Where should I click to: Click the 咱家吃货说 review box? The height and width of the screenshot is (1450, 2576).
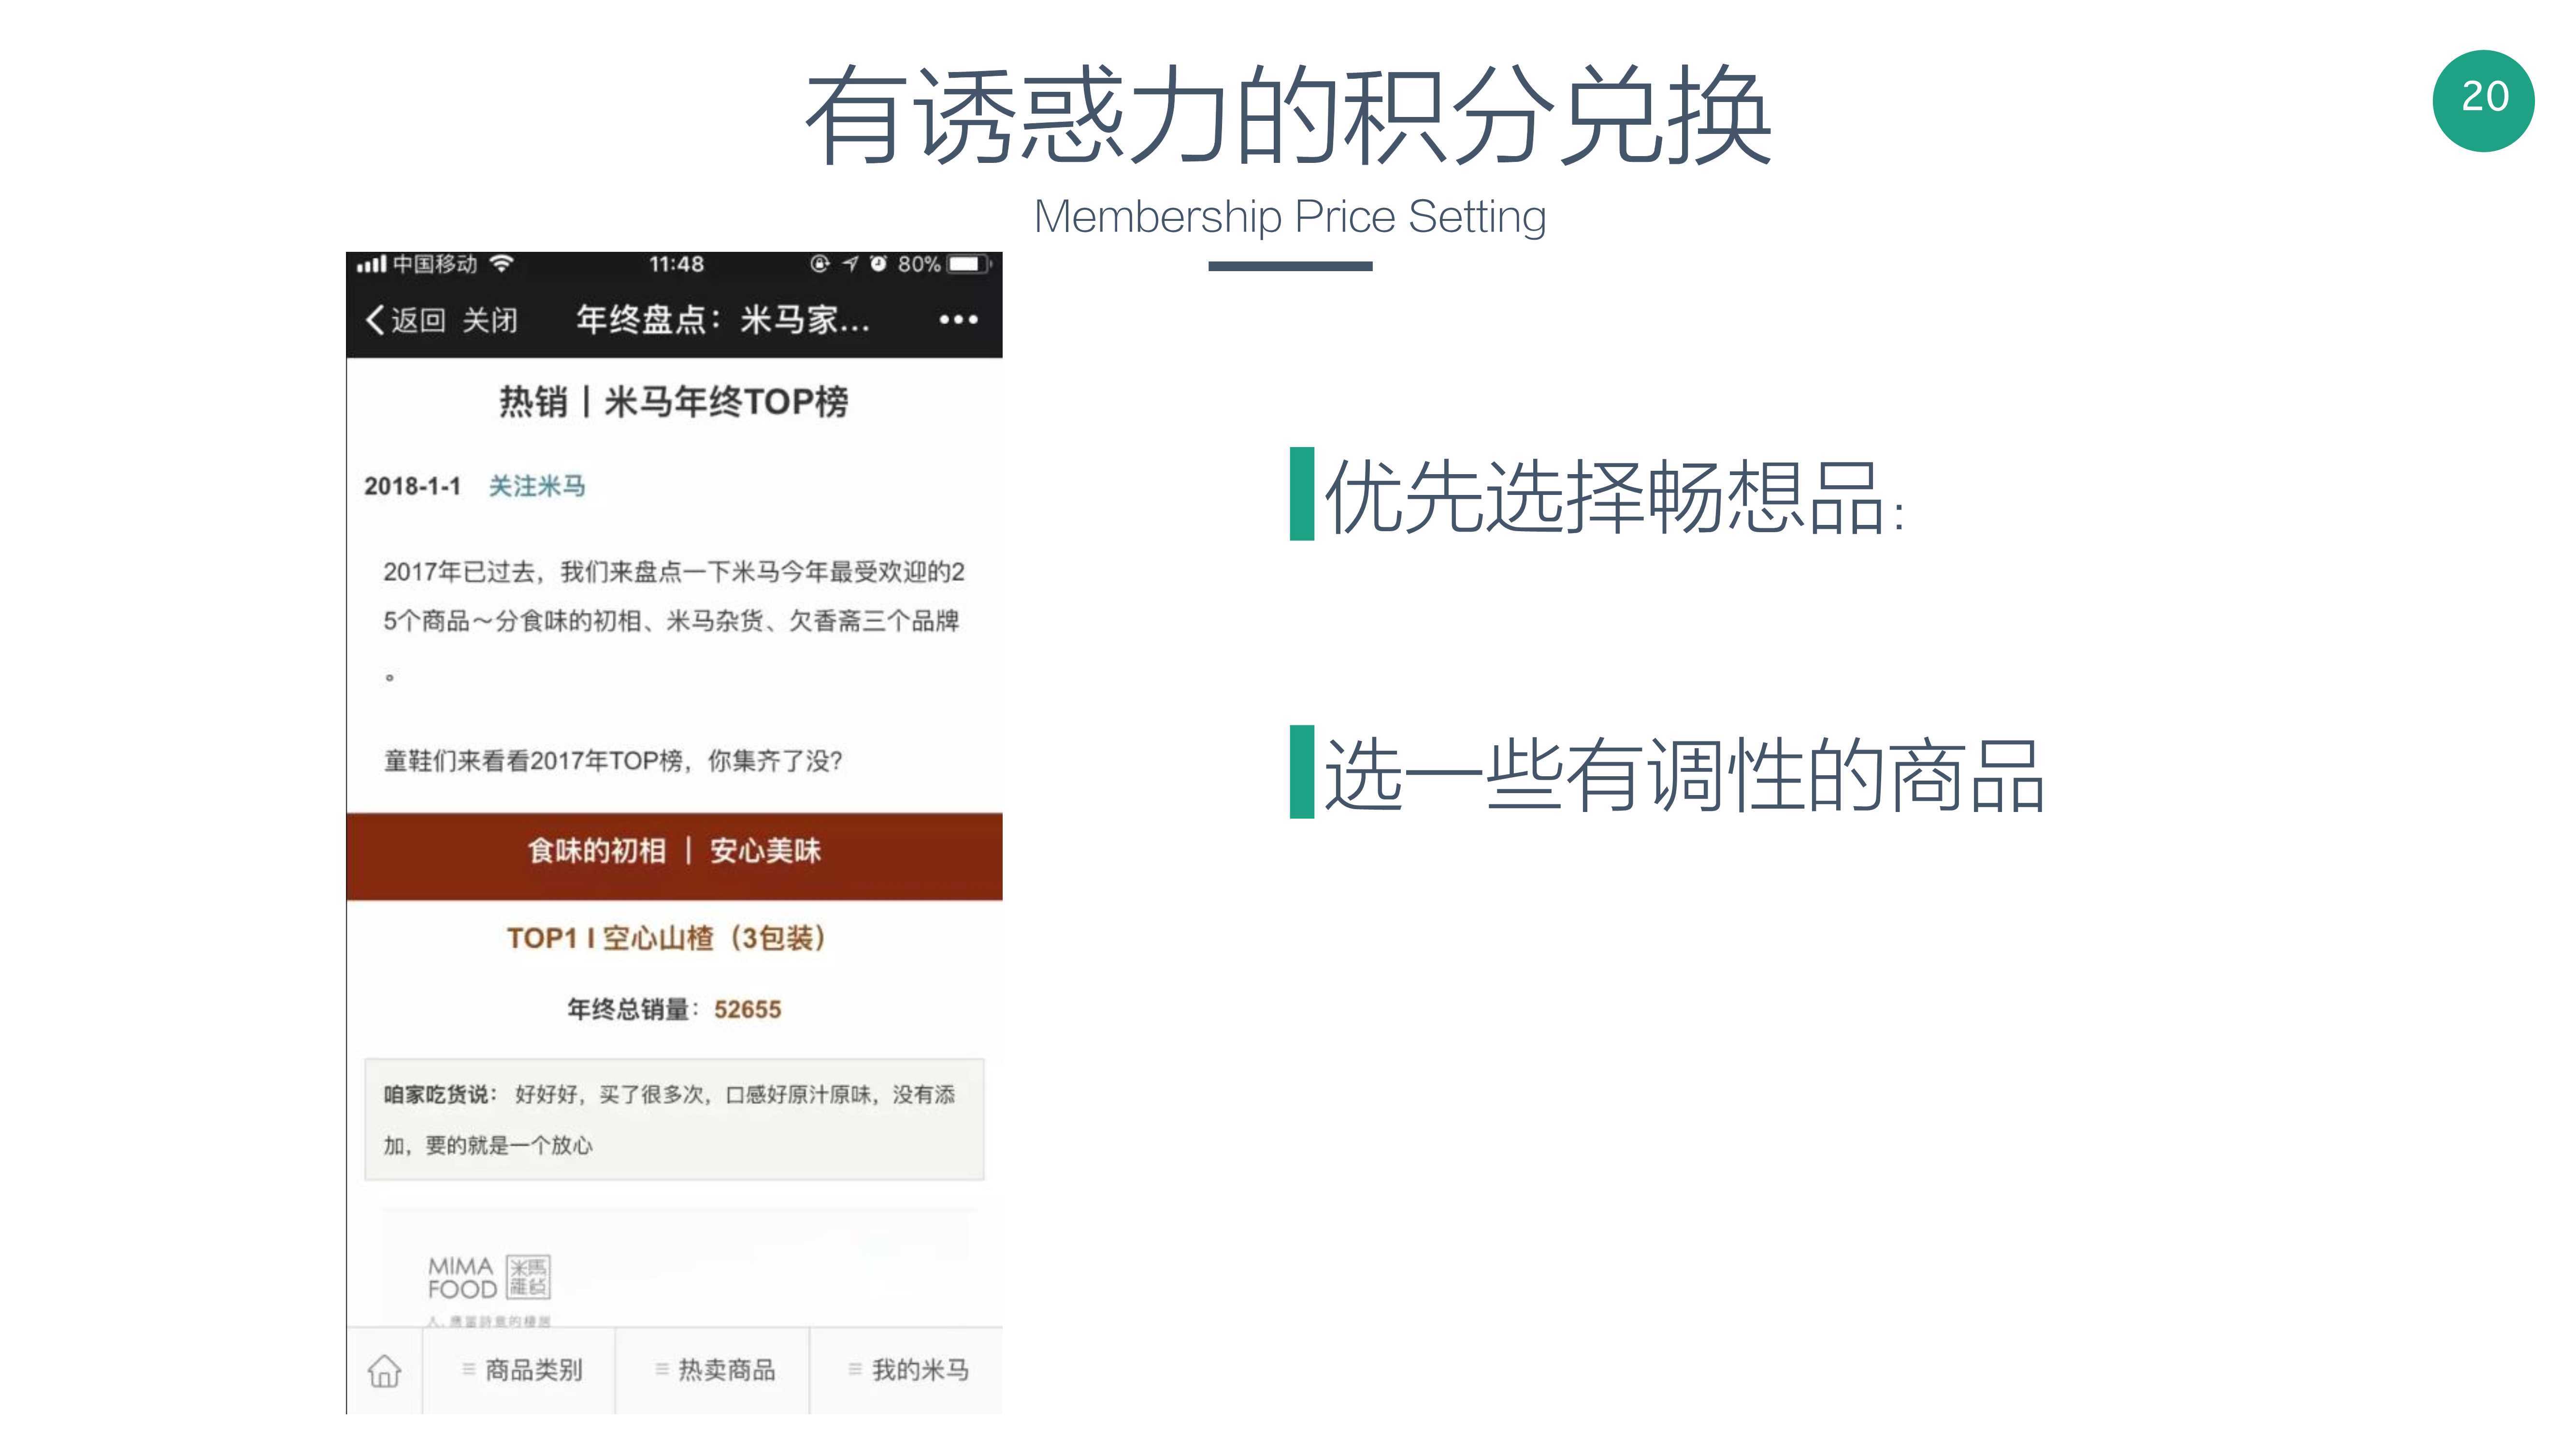674,1119
